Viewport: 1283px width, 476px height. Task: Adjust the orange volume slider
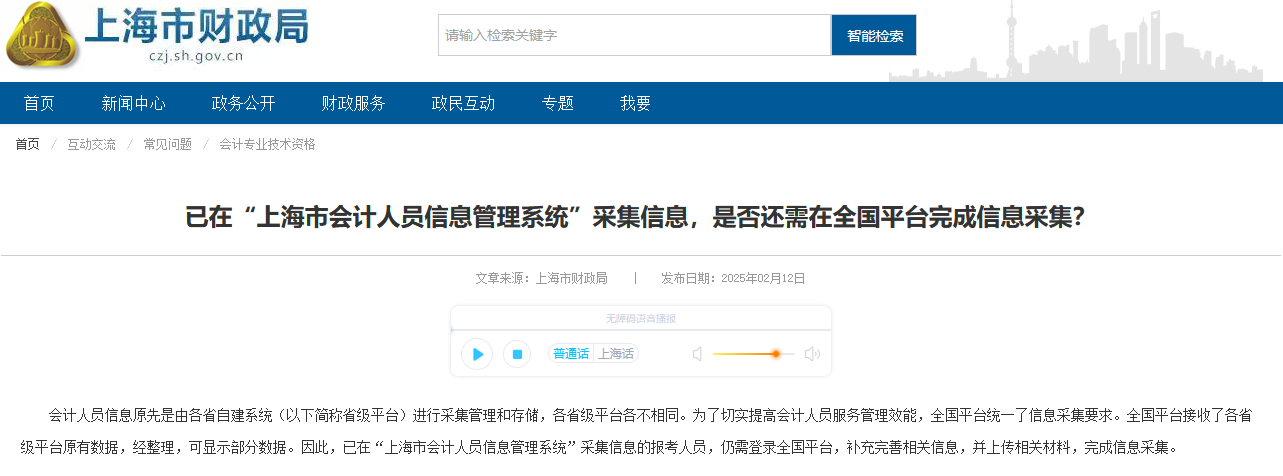point(775,354)
